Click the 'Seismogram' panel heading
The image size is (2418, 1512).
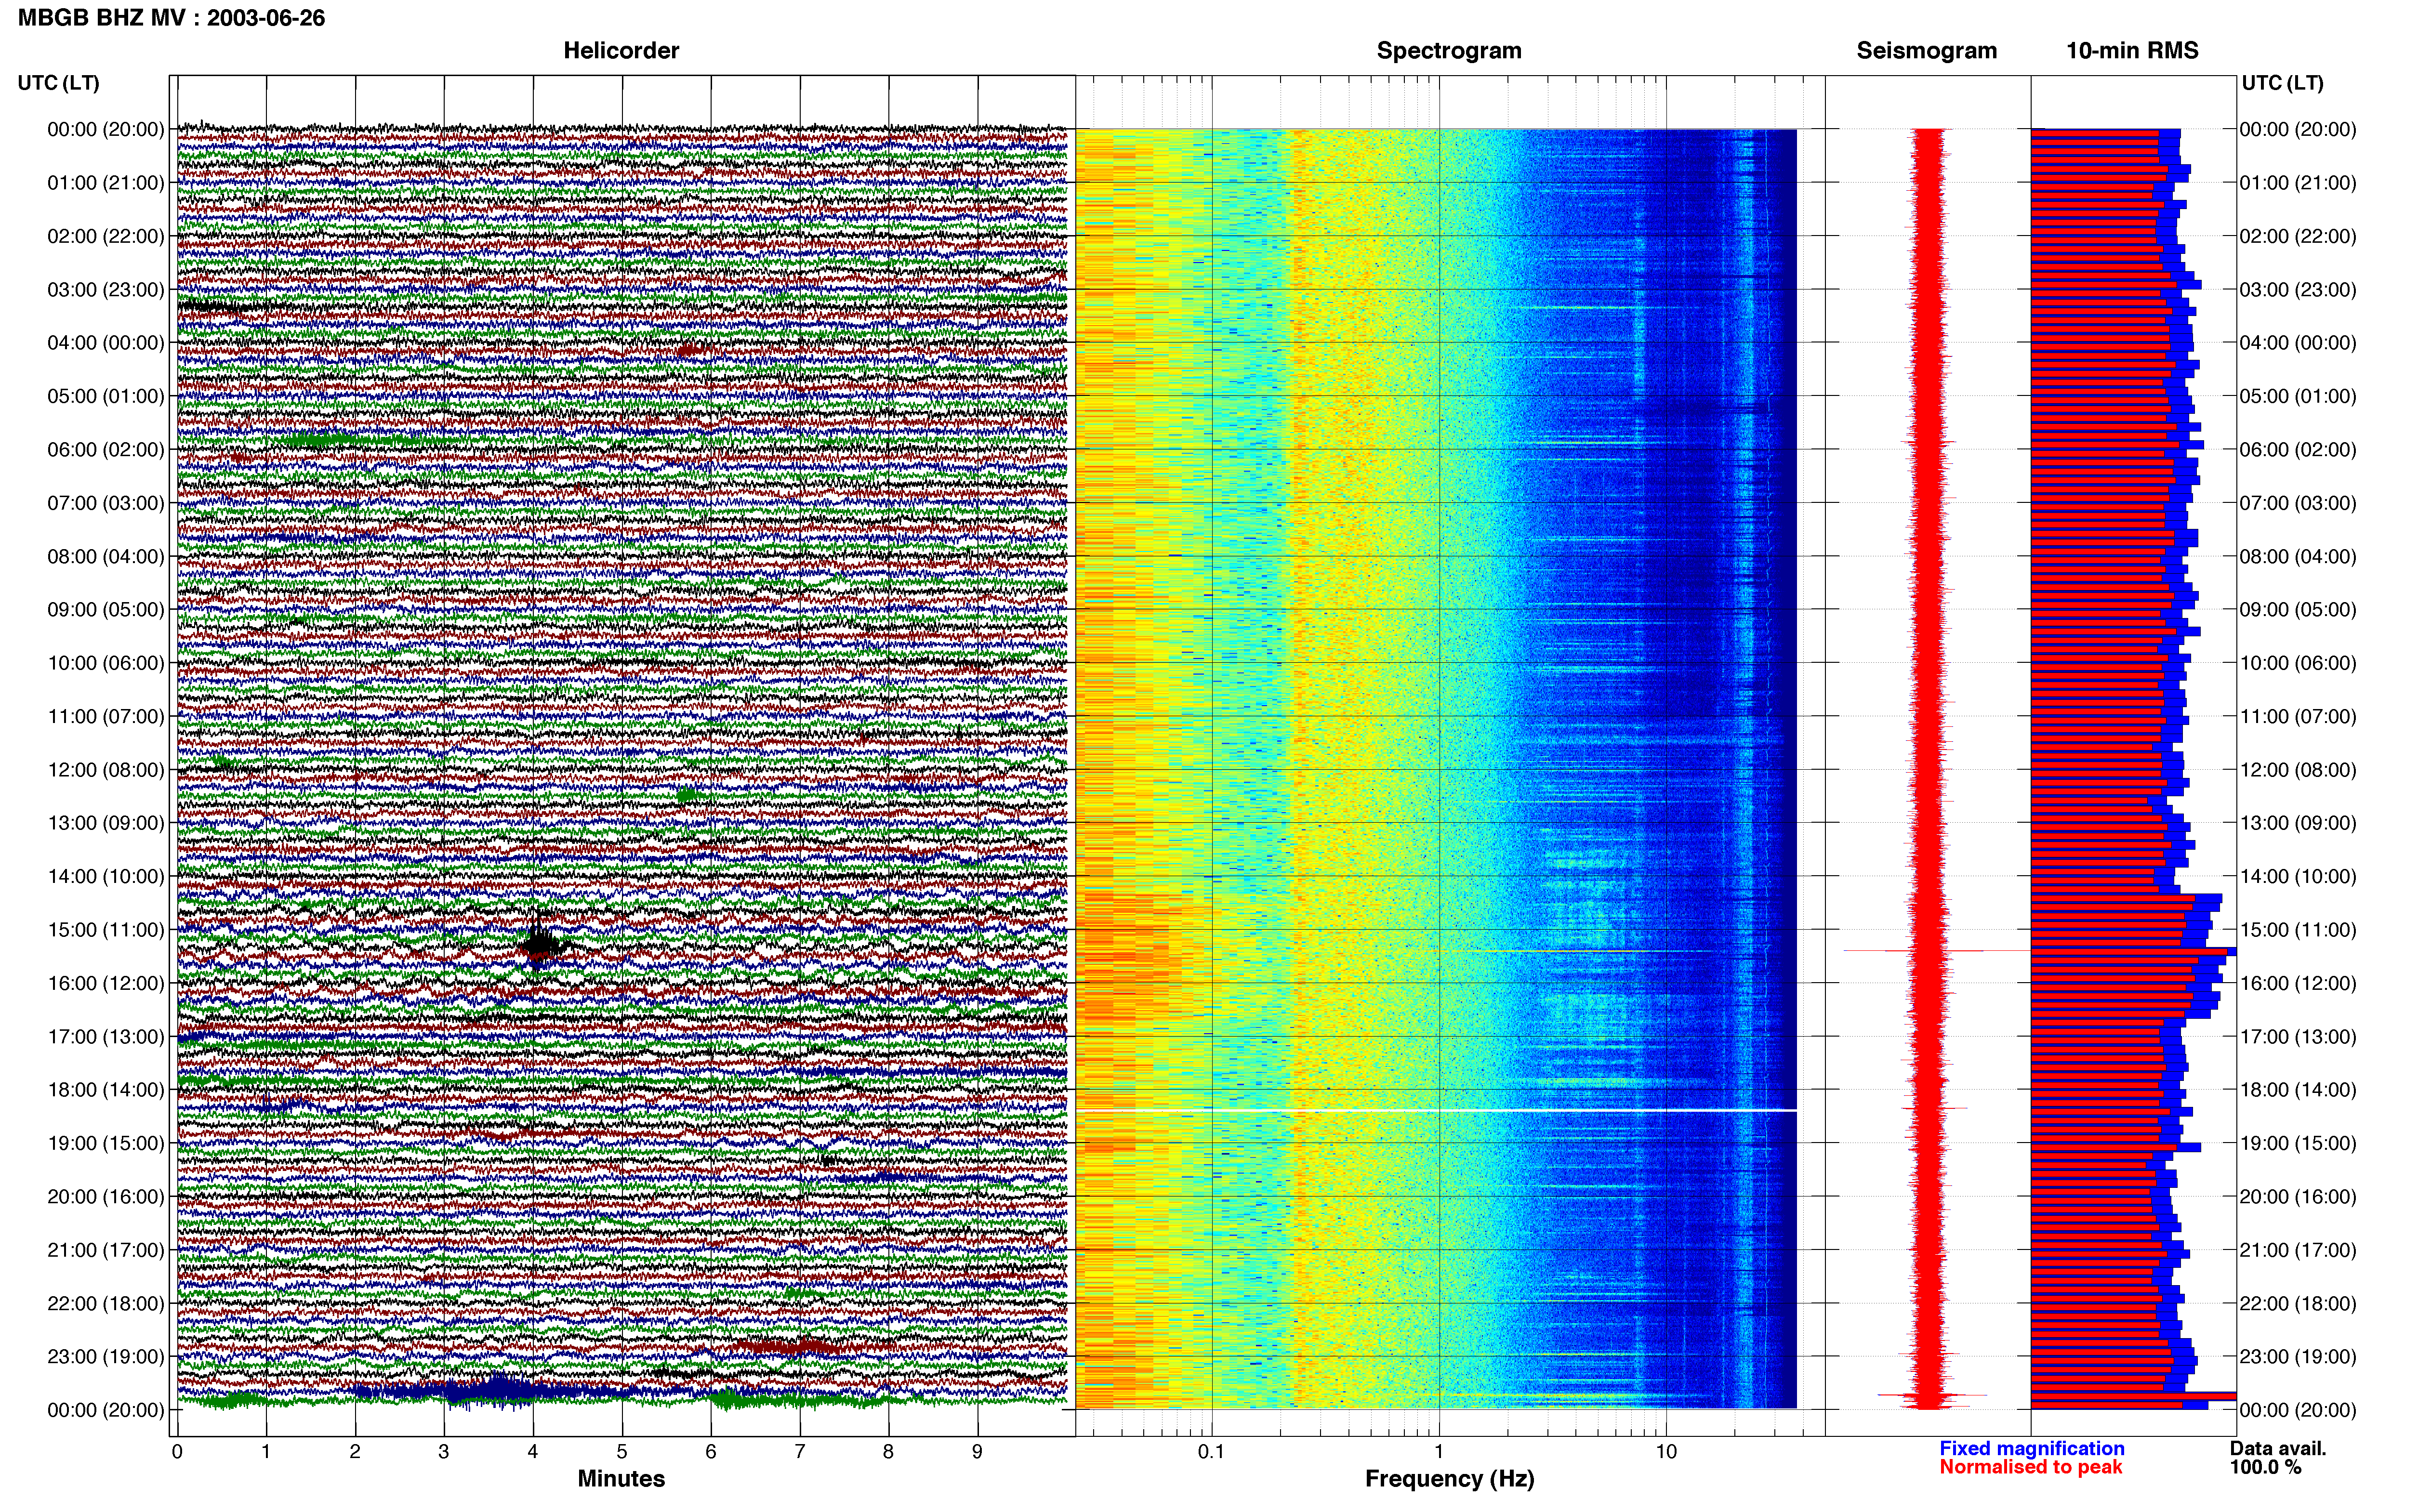pyautogui.click(x=1927, y=51)
